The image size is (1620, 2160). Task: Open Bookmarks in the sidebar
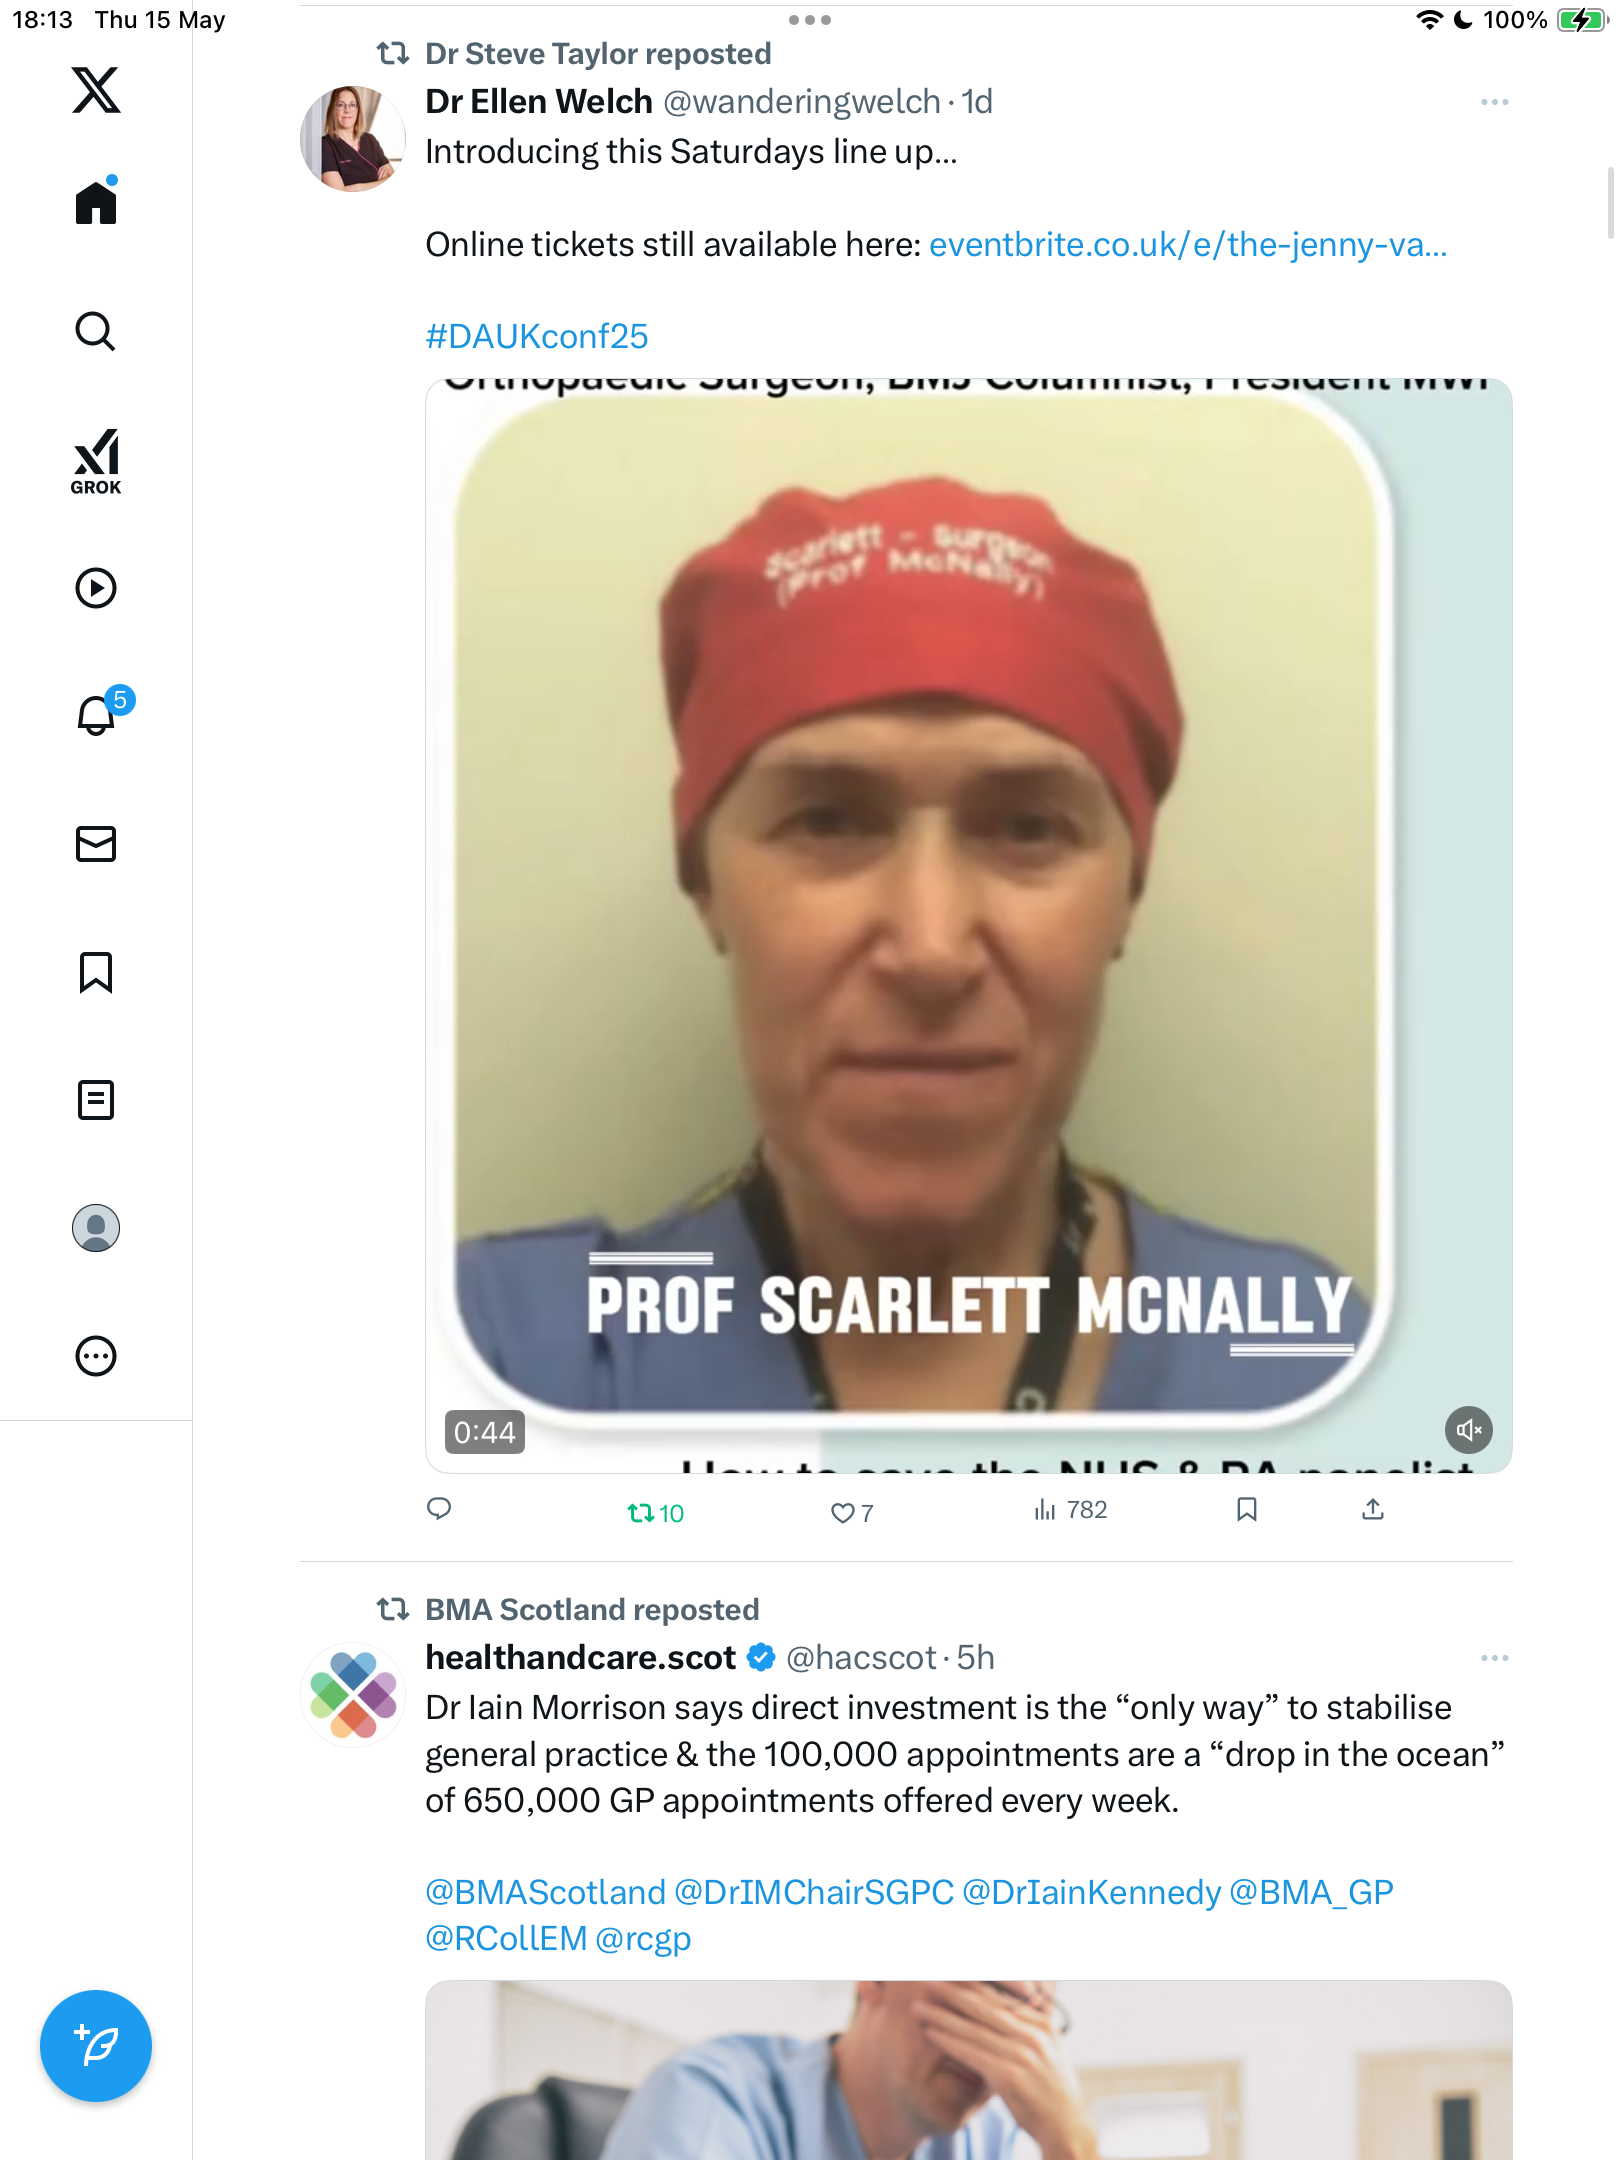tap(96, 972)
